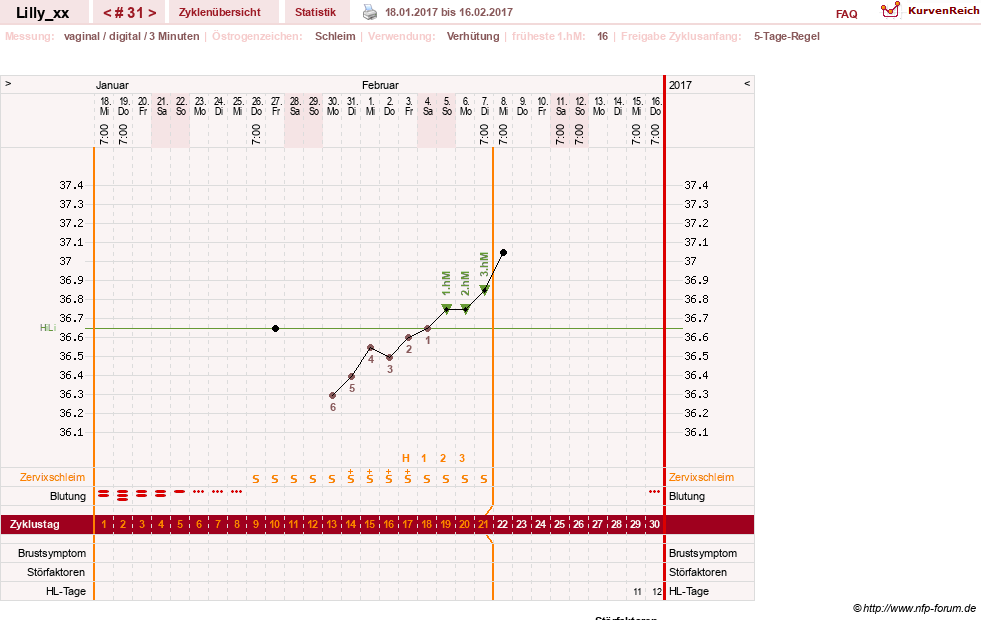
Task: Select cycle day 21 cell
Action: pyautogui.click(x=484, y=524)
